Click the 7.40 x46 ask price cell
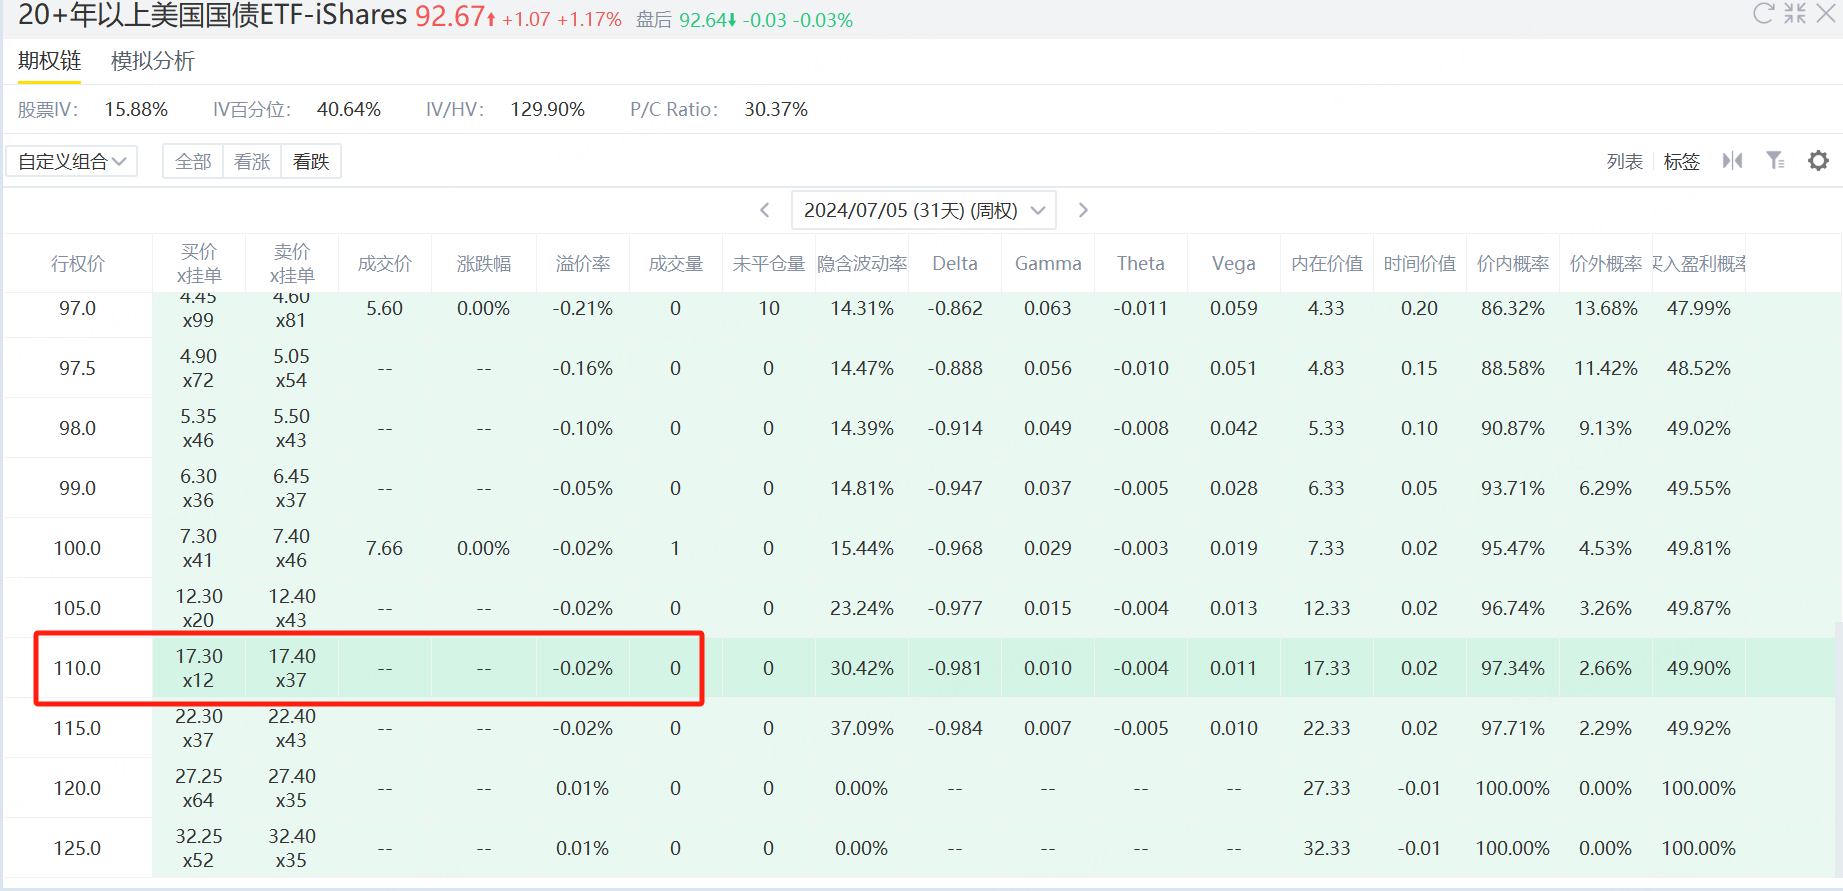Image resolution: width=1843 pixels, height=891 pixels. pos(292,548)
